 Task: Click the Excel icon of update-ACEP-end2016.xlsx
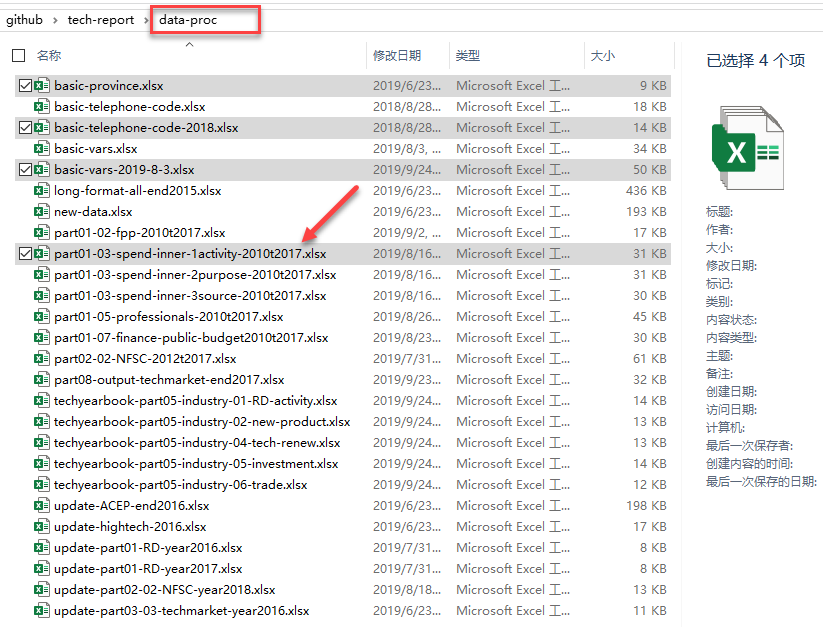coord(42,506)
